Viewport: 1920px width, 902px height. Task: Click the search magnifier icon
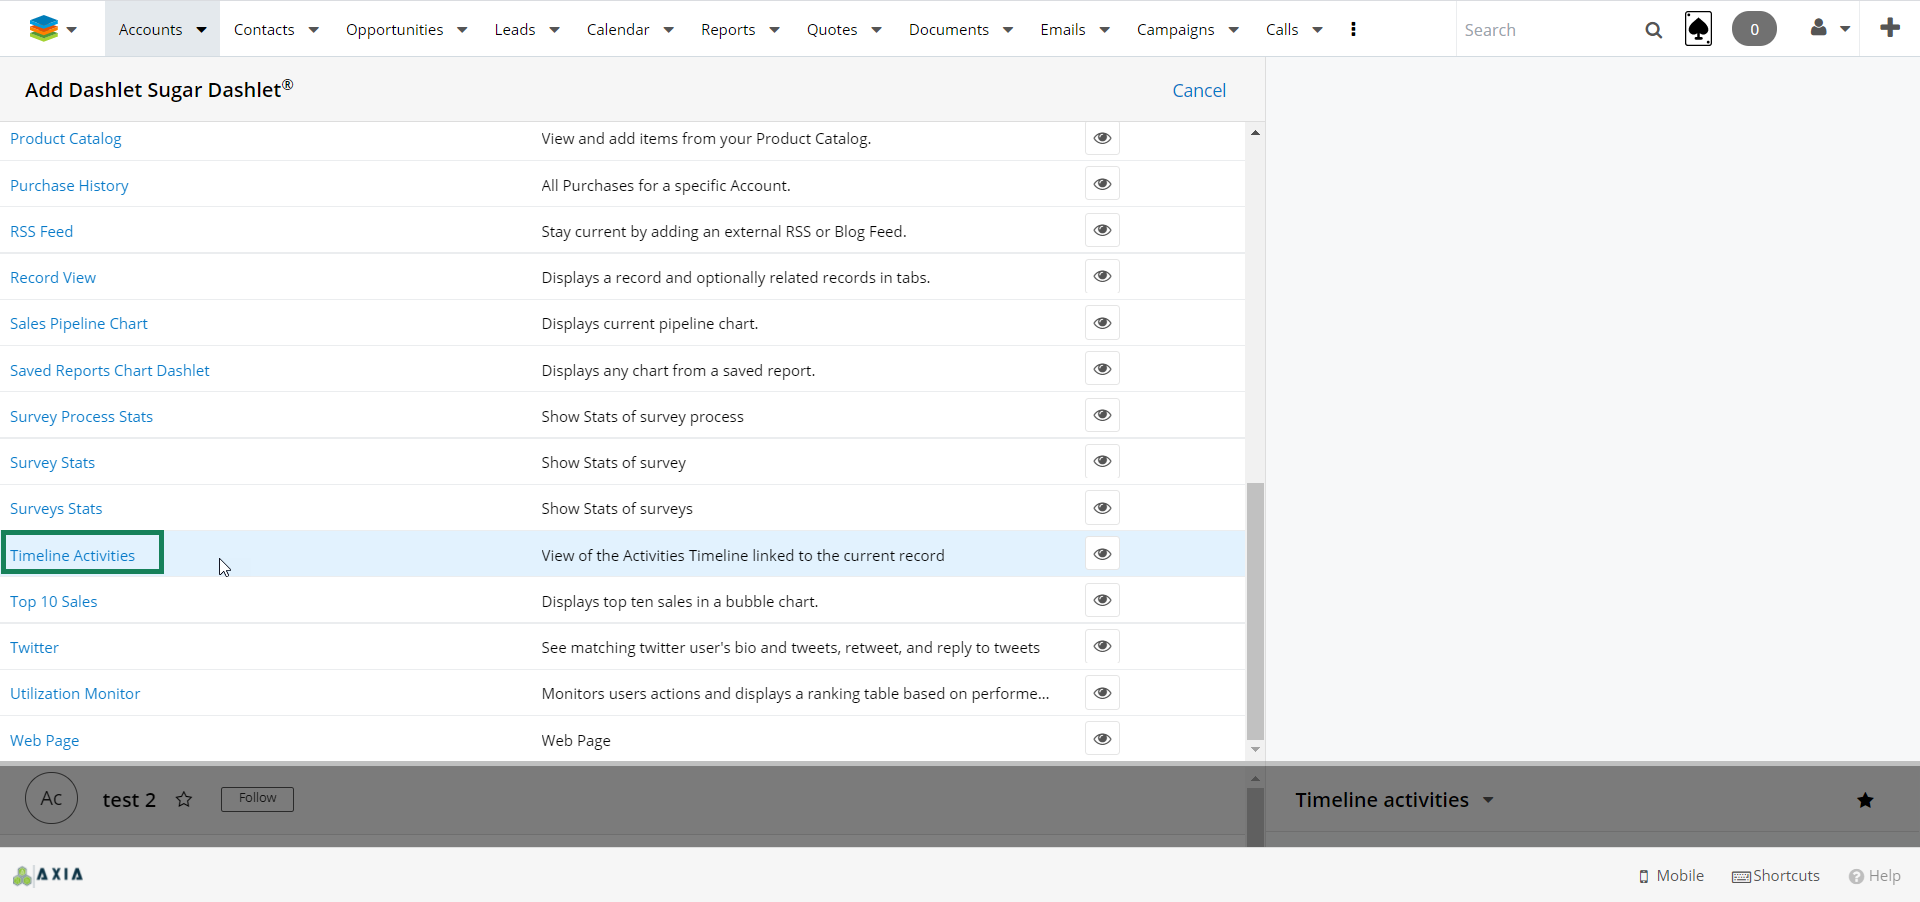(1653, 30)
